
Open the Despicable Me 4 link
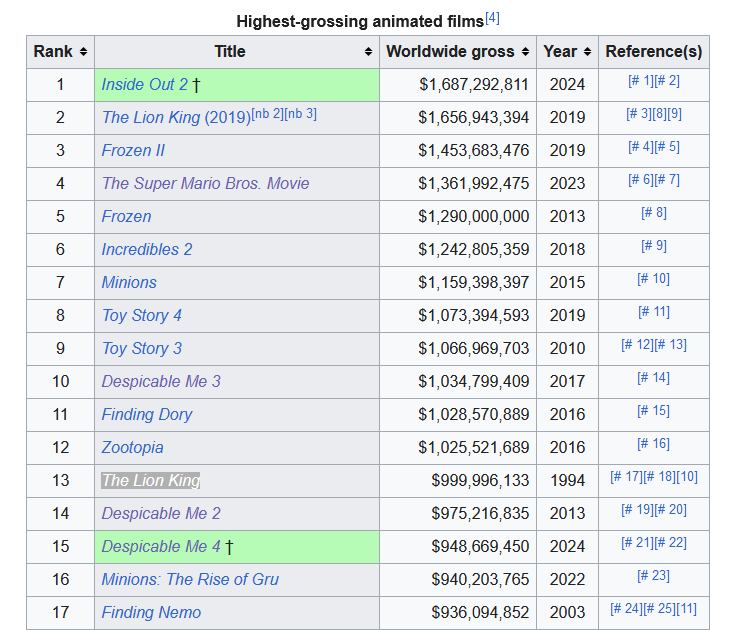click(160, 547)
